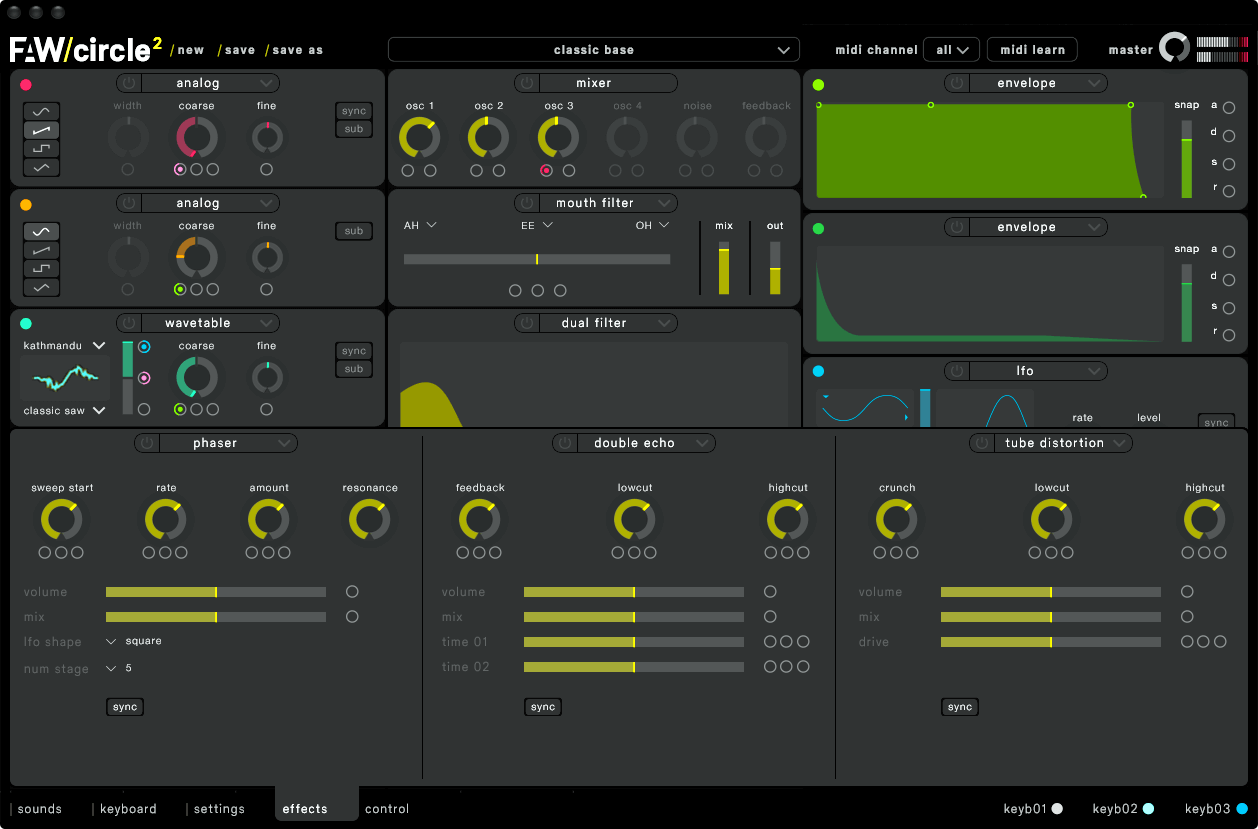Enable sync on the first analog oscillator
Screen dimensions: 1258x829
(354, 111)
